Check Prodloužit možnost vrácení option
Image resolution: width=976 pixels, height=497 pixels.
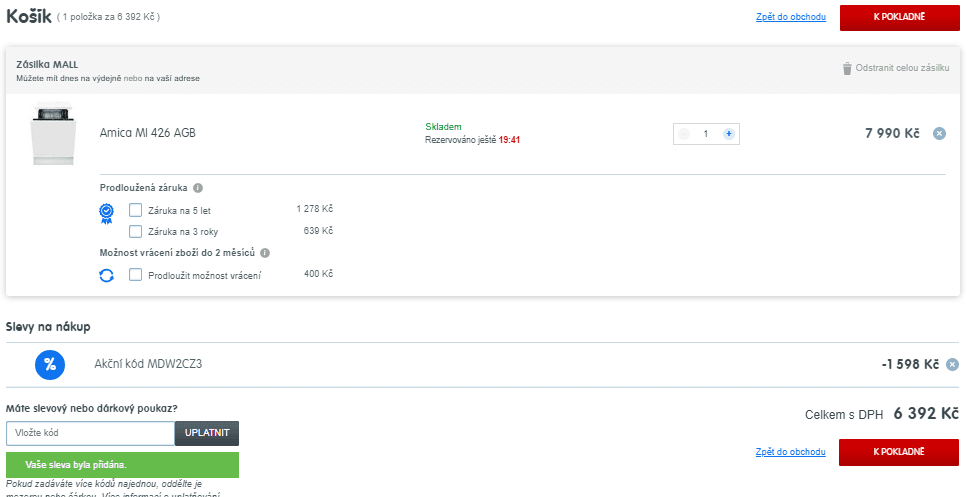(135, 275)
